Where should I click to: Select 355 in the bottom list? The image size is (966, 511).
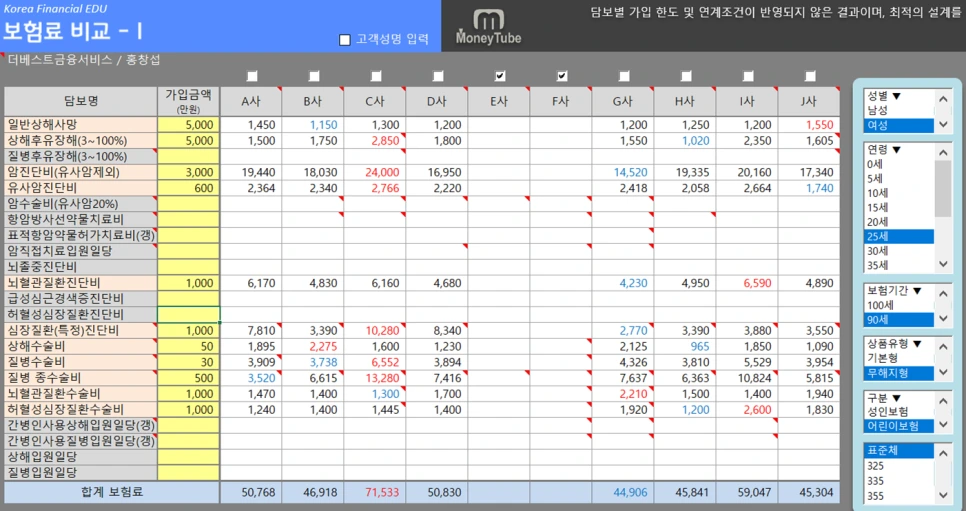(x=899, y=496)
